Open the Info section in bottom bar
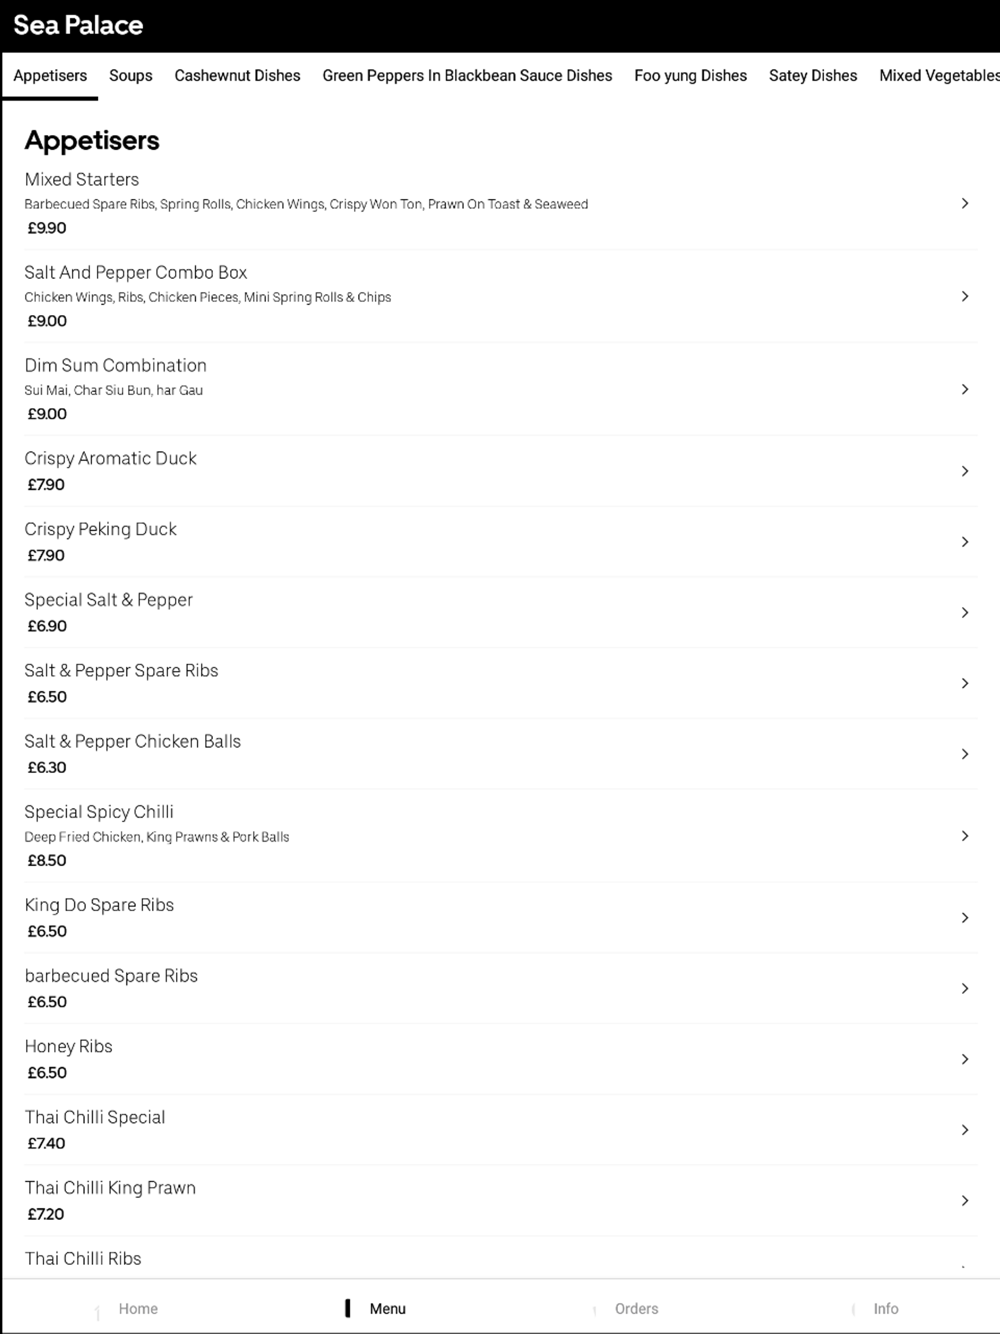Image resolution: width=1000 pixels, height=1334 pixels. pos(885,1308)
